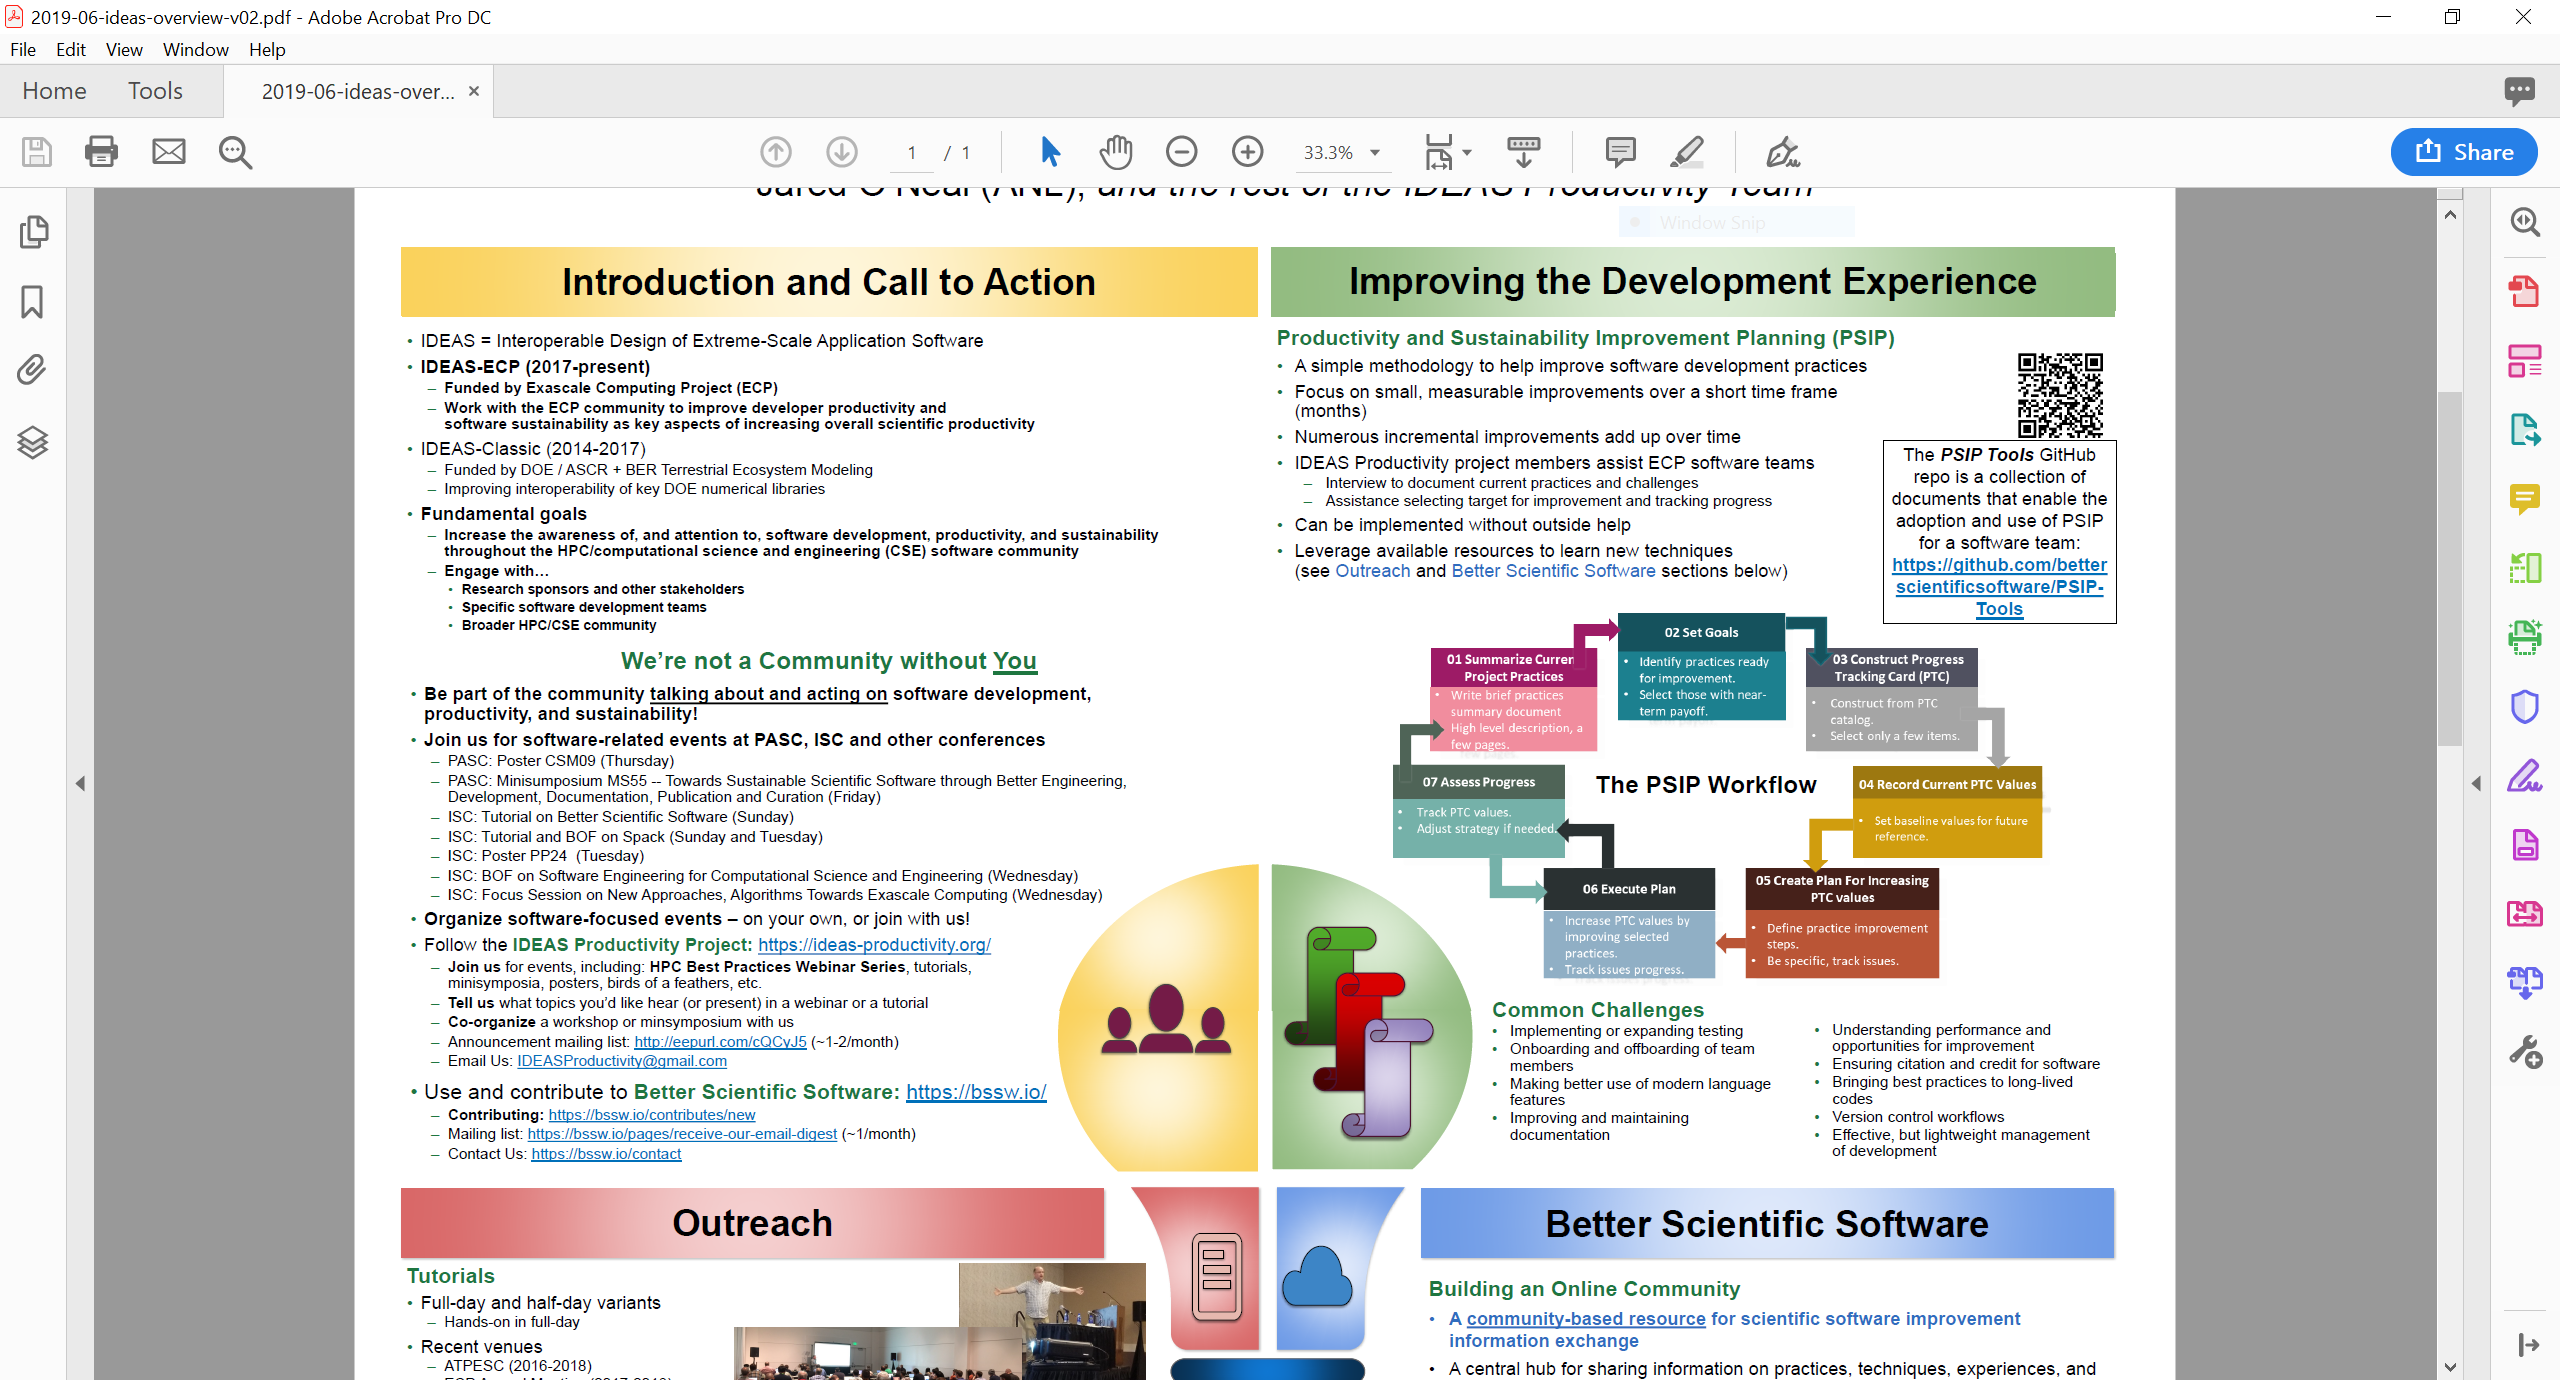Select the Fill & Sign pen tool
Viewport: 2560px width, 1380px height.
[x=1784, y=152]
